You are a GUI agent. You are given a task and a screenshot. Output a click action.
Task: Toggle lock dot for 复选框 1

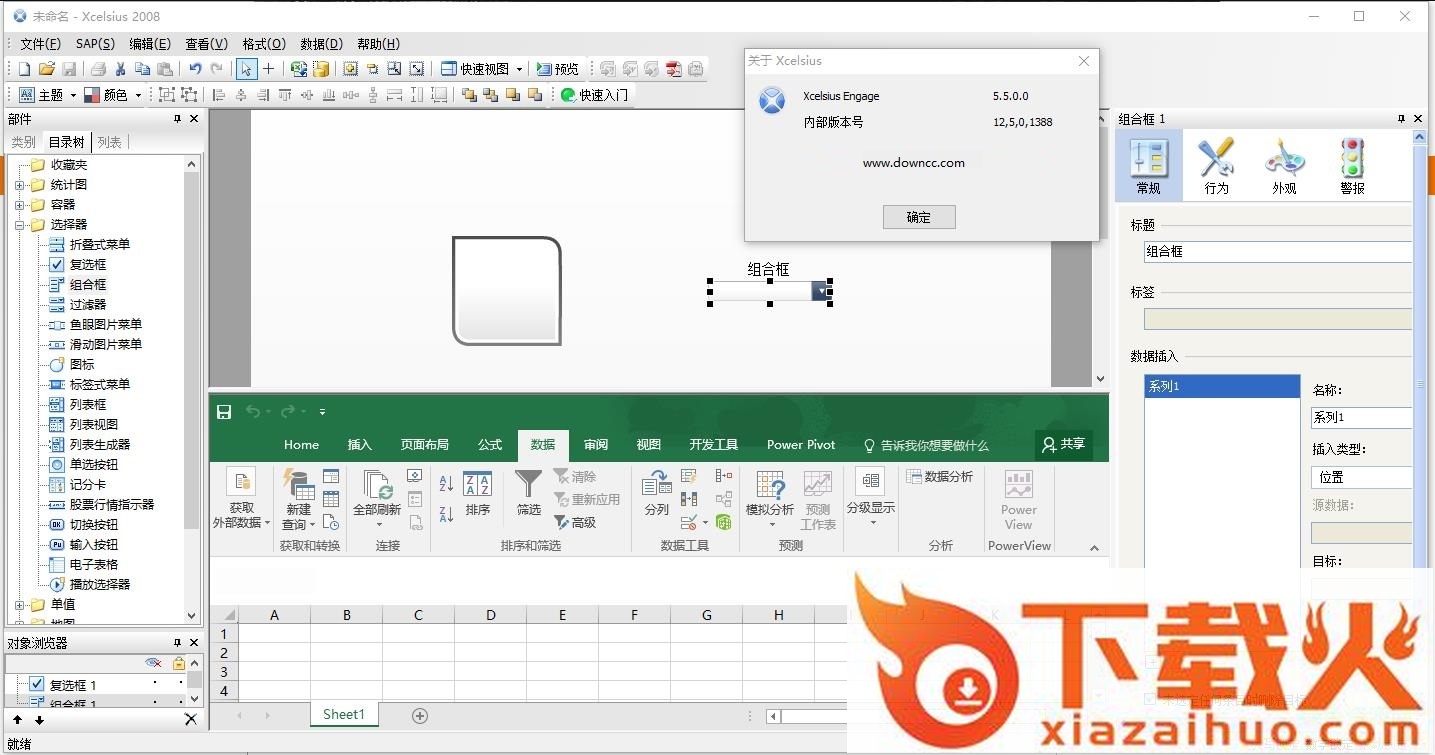point(180,684)
